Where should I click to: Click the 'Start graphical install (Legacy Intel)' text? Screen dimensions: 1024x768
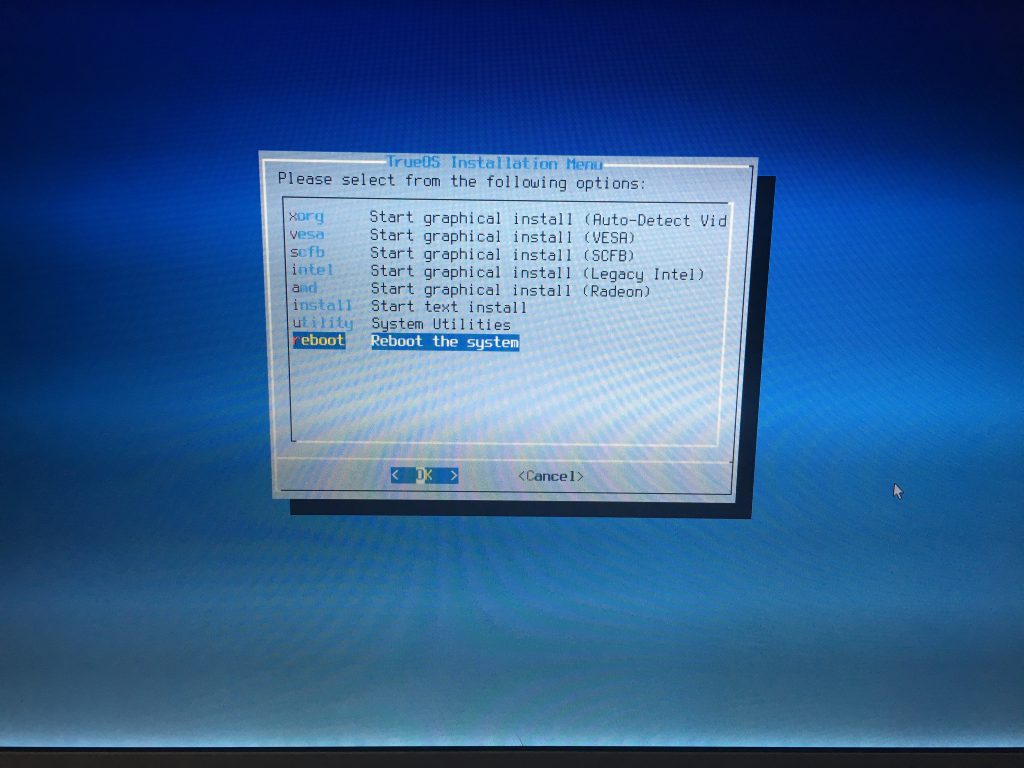pos(537,272)
